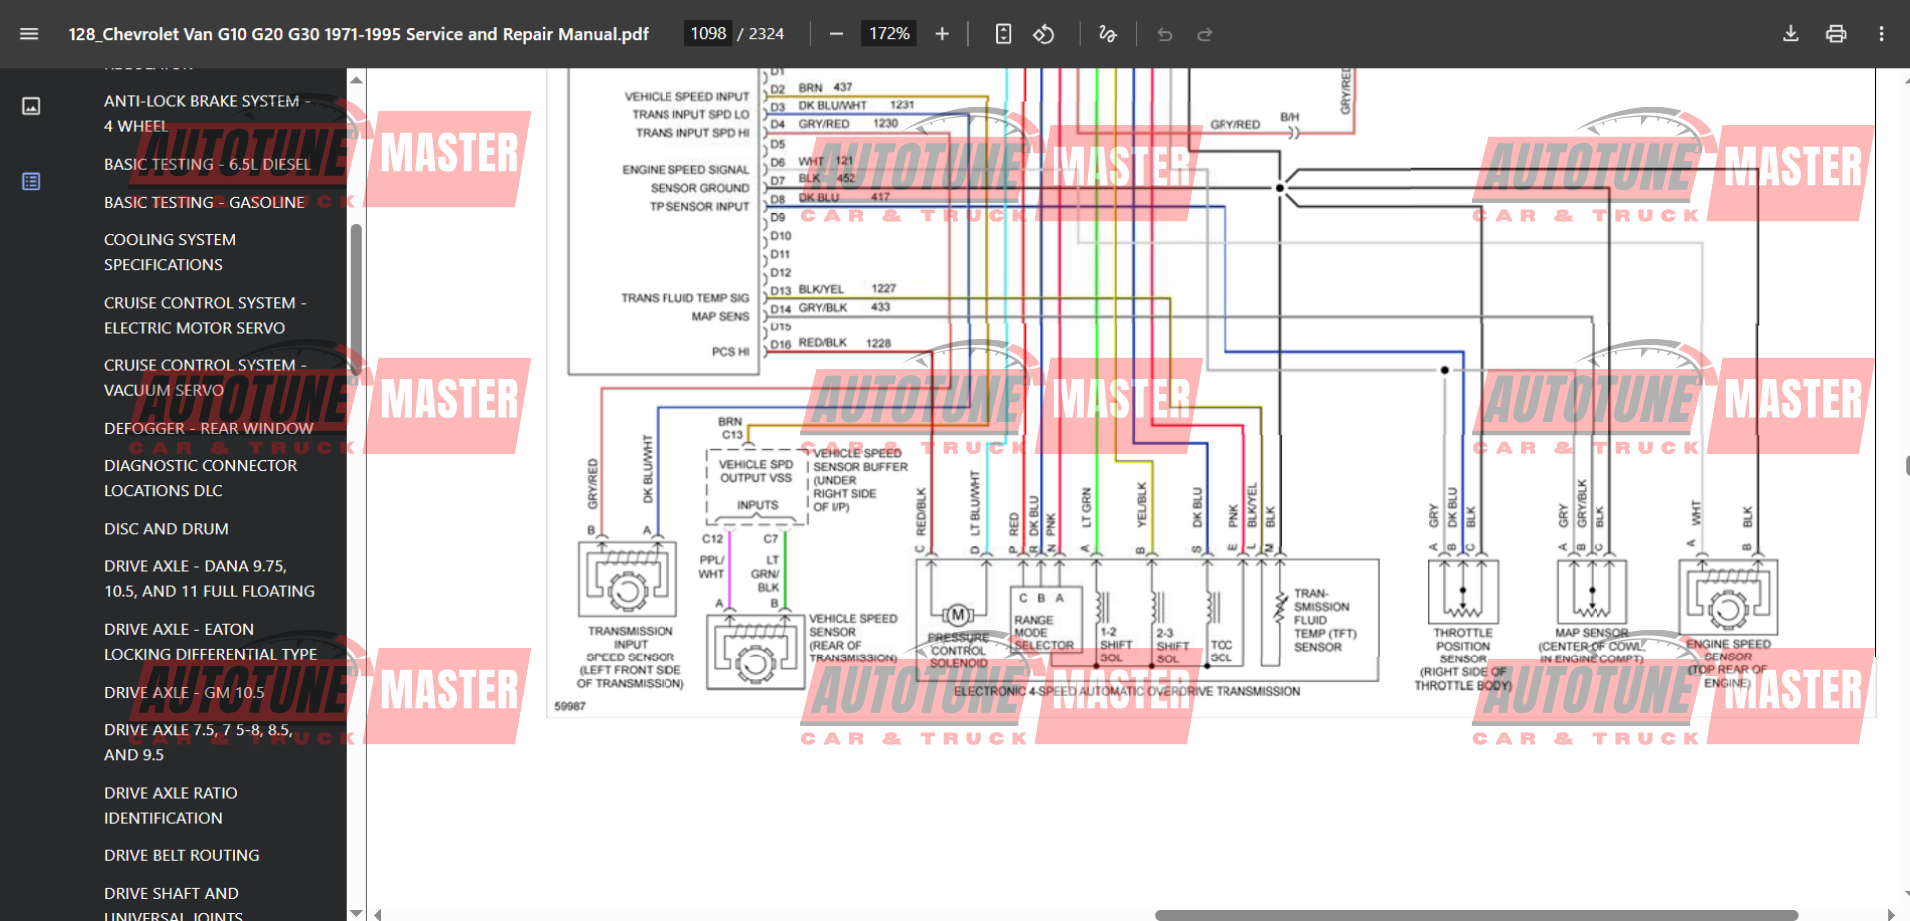Open the more actions menu
This screenshot has width=1910, height=921.
(x=1881, y=34)
